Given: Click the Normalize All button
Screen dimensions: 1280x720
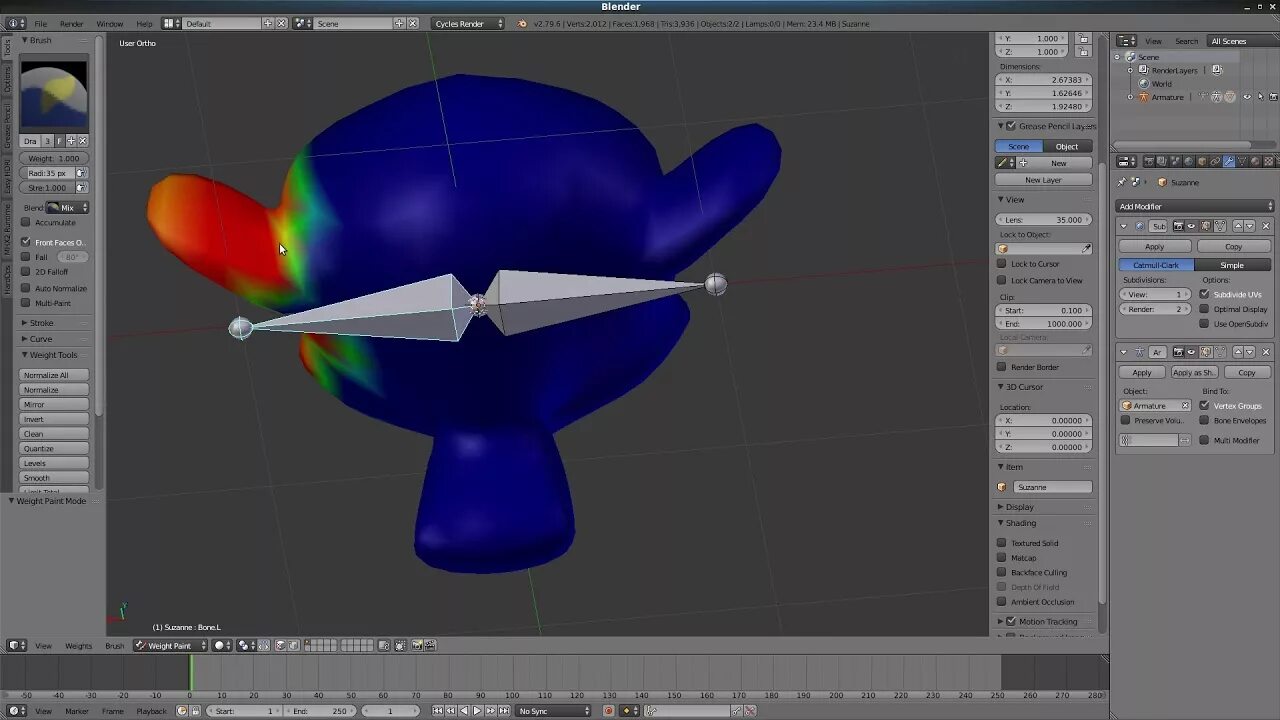Looking at the screenshot, I should 54,375.
